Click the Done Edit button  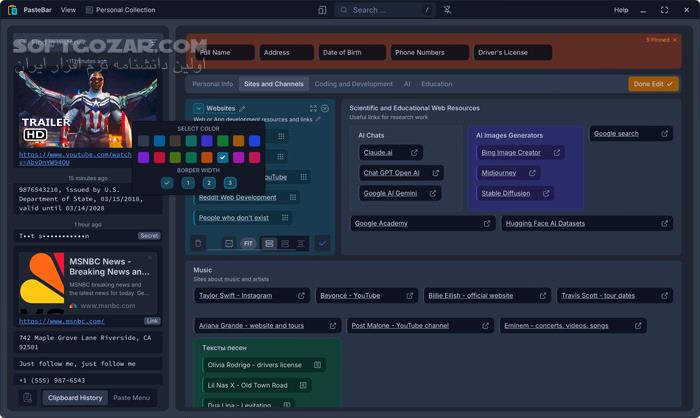pos(653,84)
